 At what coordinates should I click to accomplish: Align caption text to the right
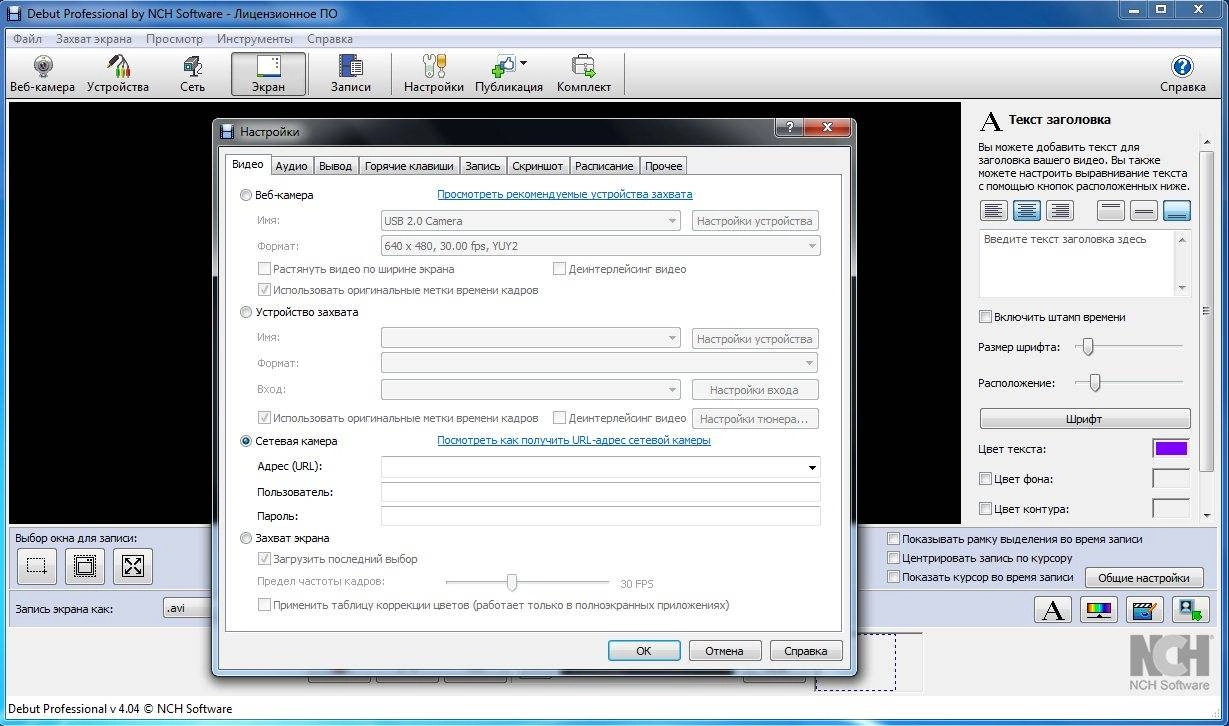[1061, 210]
